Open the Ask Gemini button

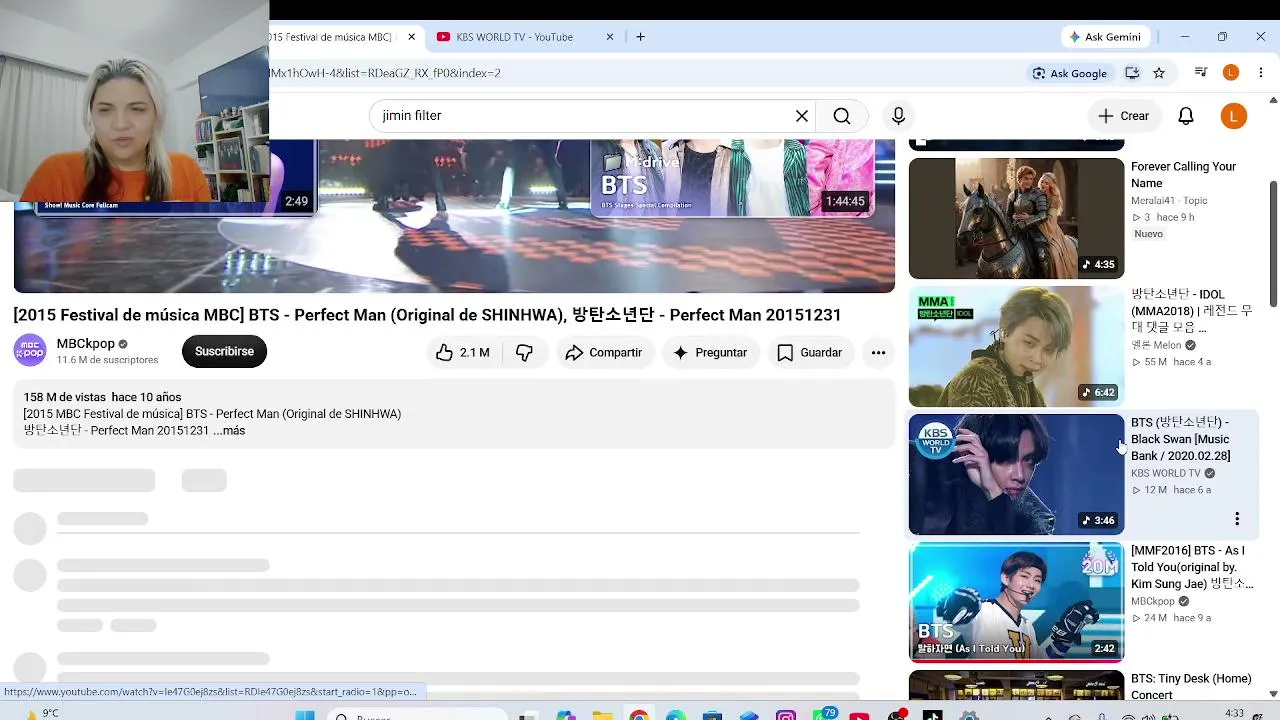point(1105,37)
